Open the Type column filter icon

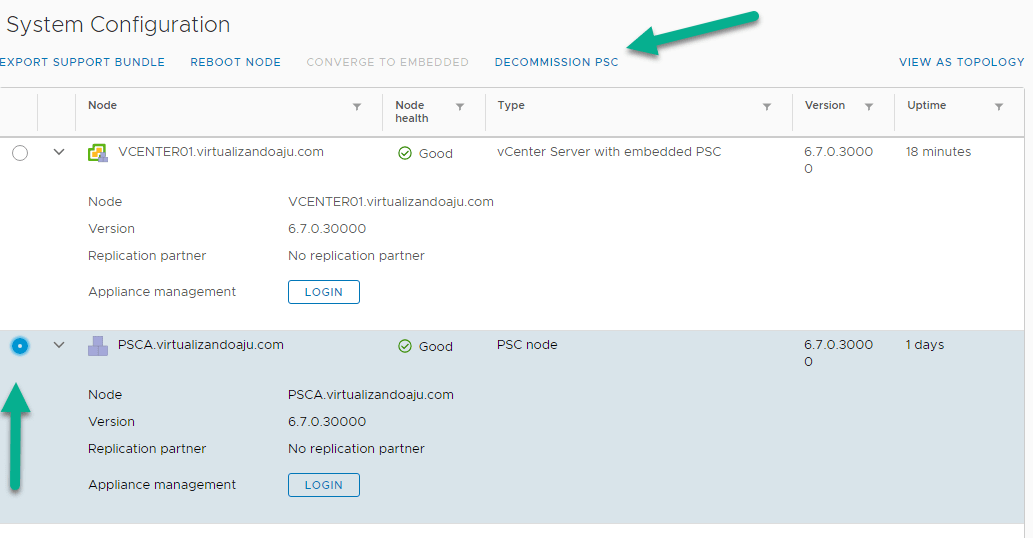[767, 106]
